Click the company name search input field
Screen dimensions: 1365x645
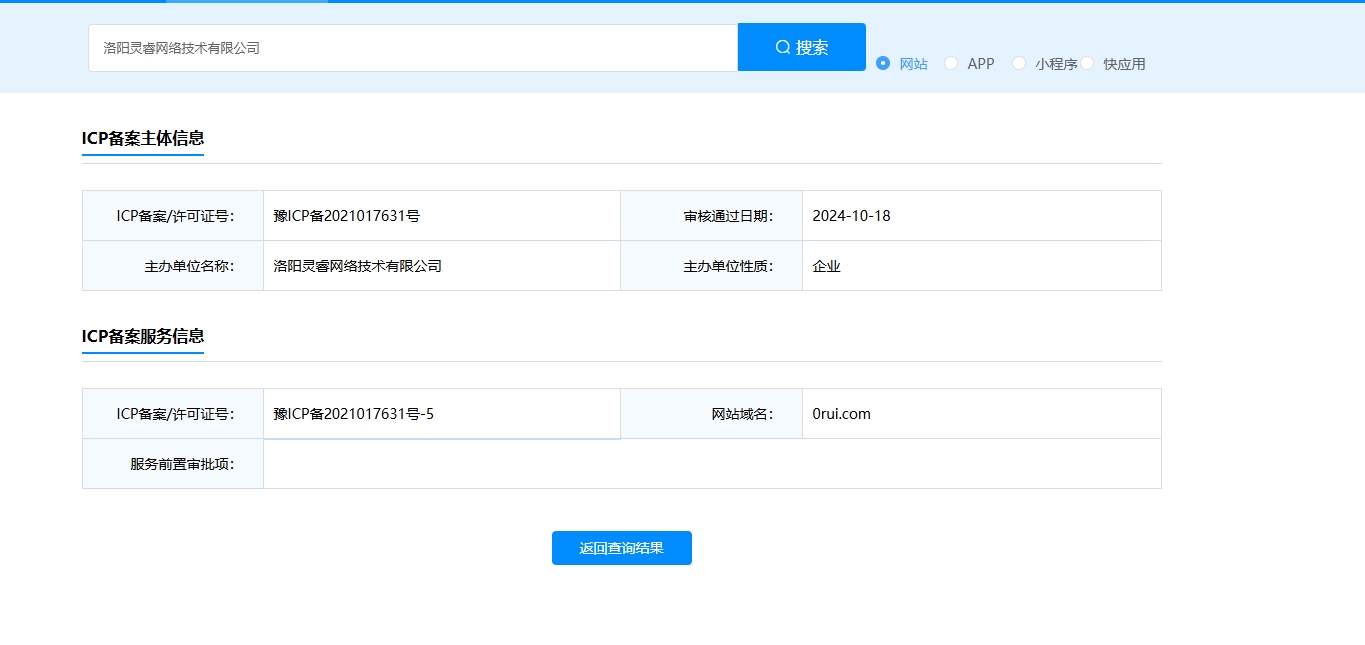click(413, 48)
